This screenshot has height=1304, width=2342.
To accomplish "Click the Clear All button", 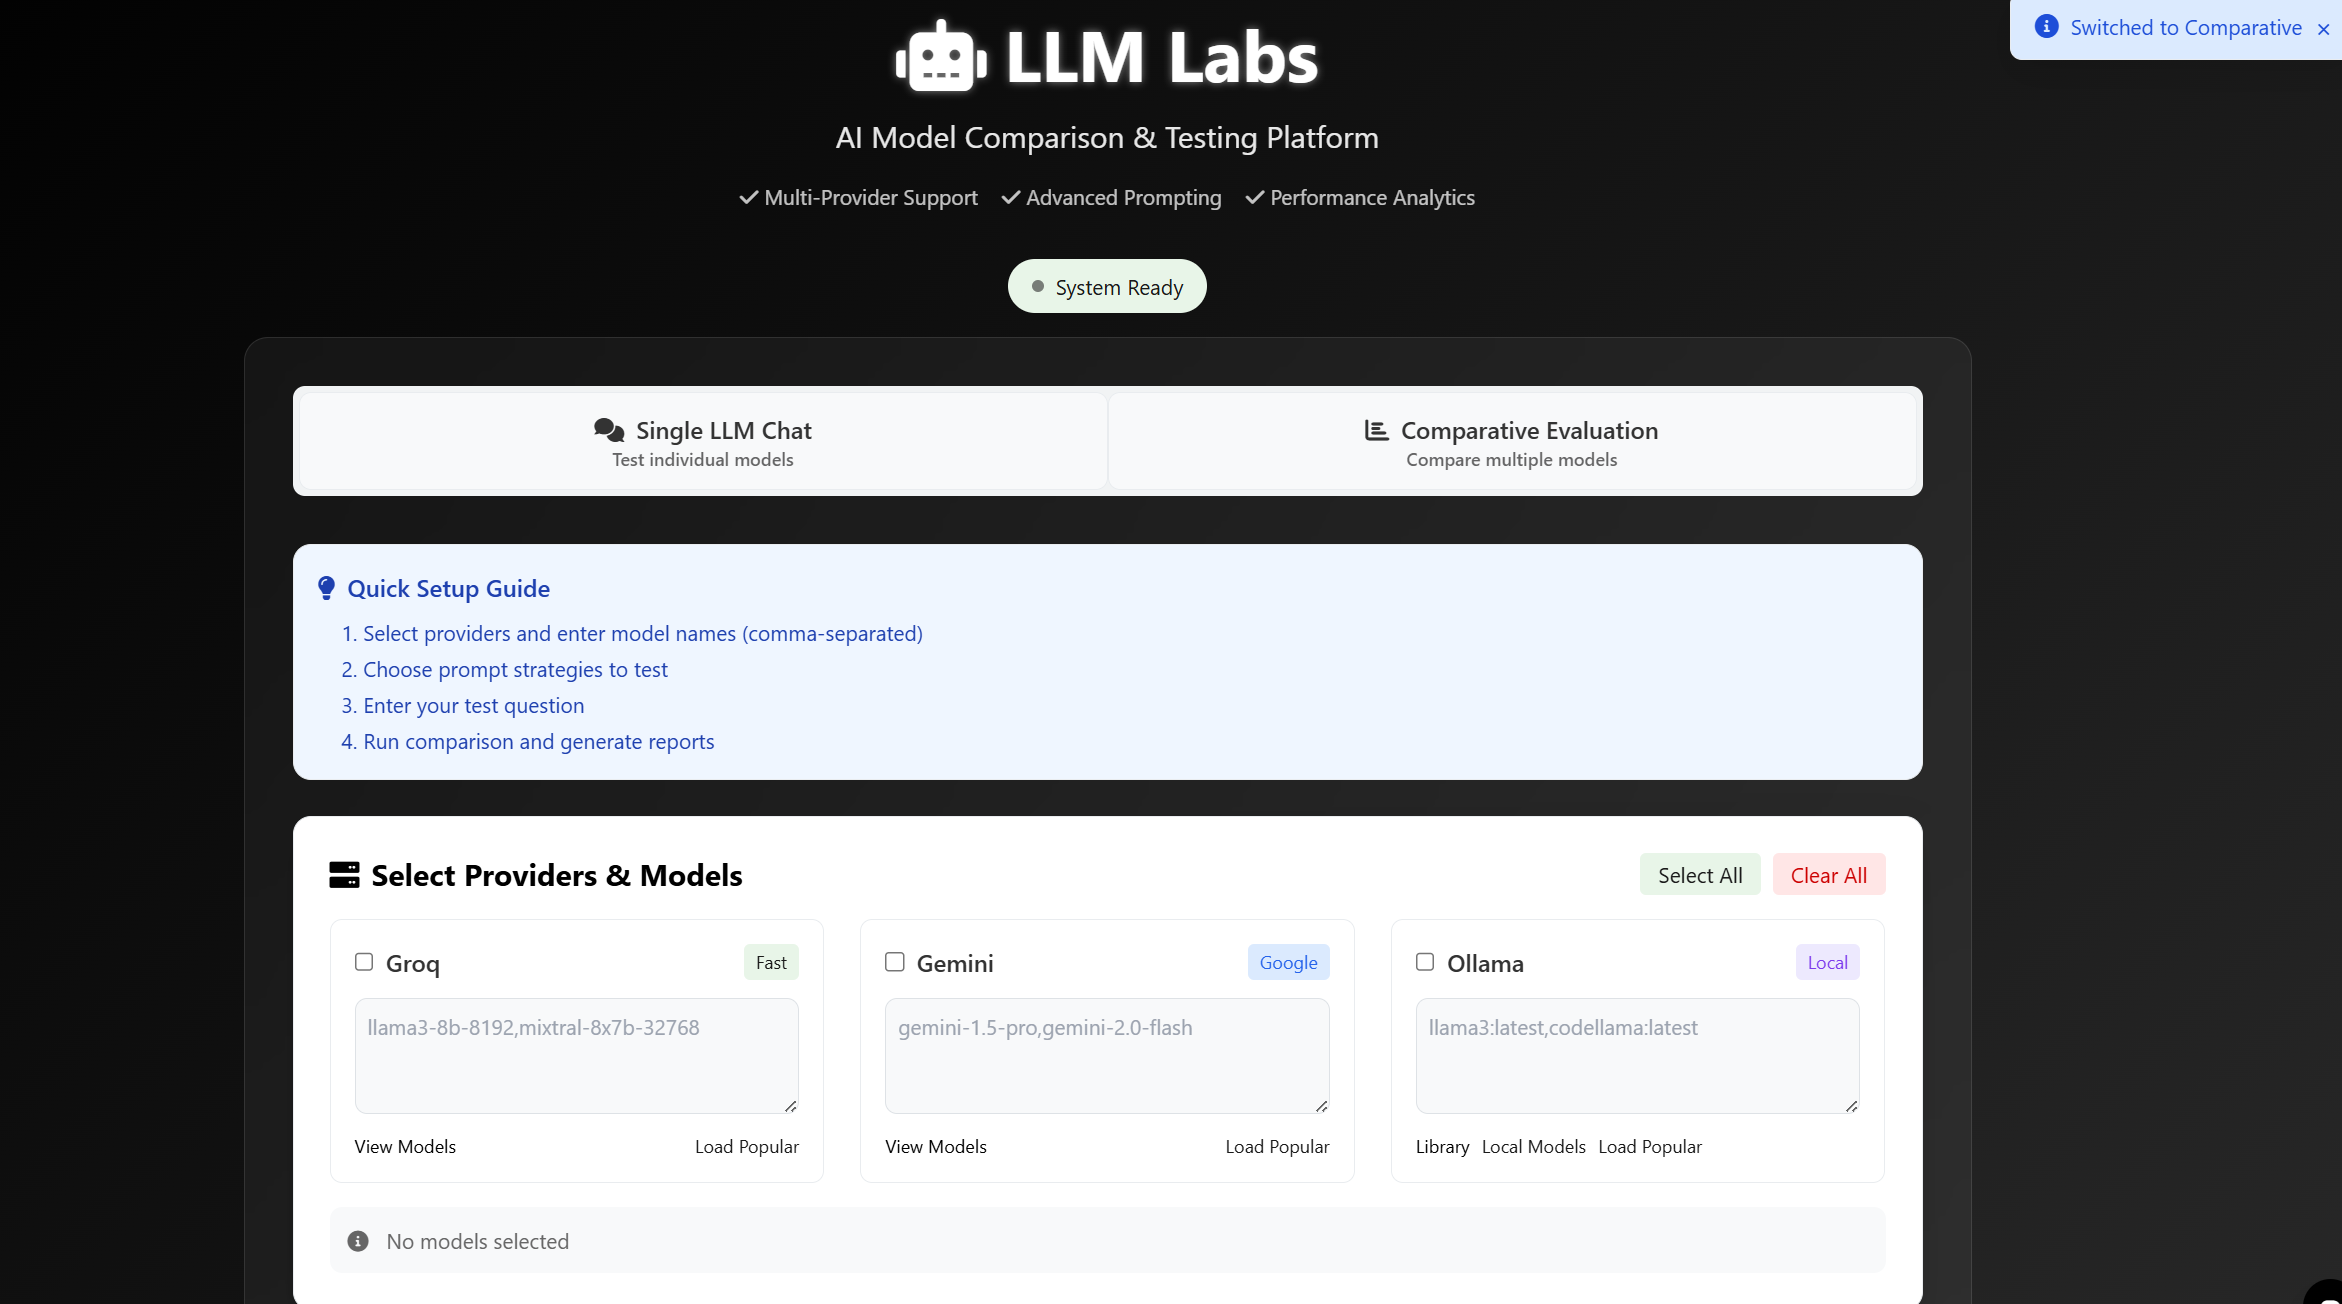I will click(x=1829, y=875).
